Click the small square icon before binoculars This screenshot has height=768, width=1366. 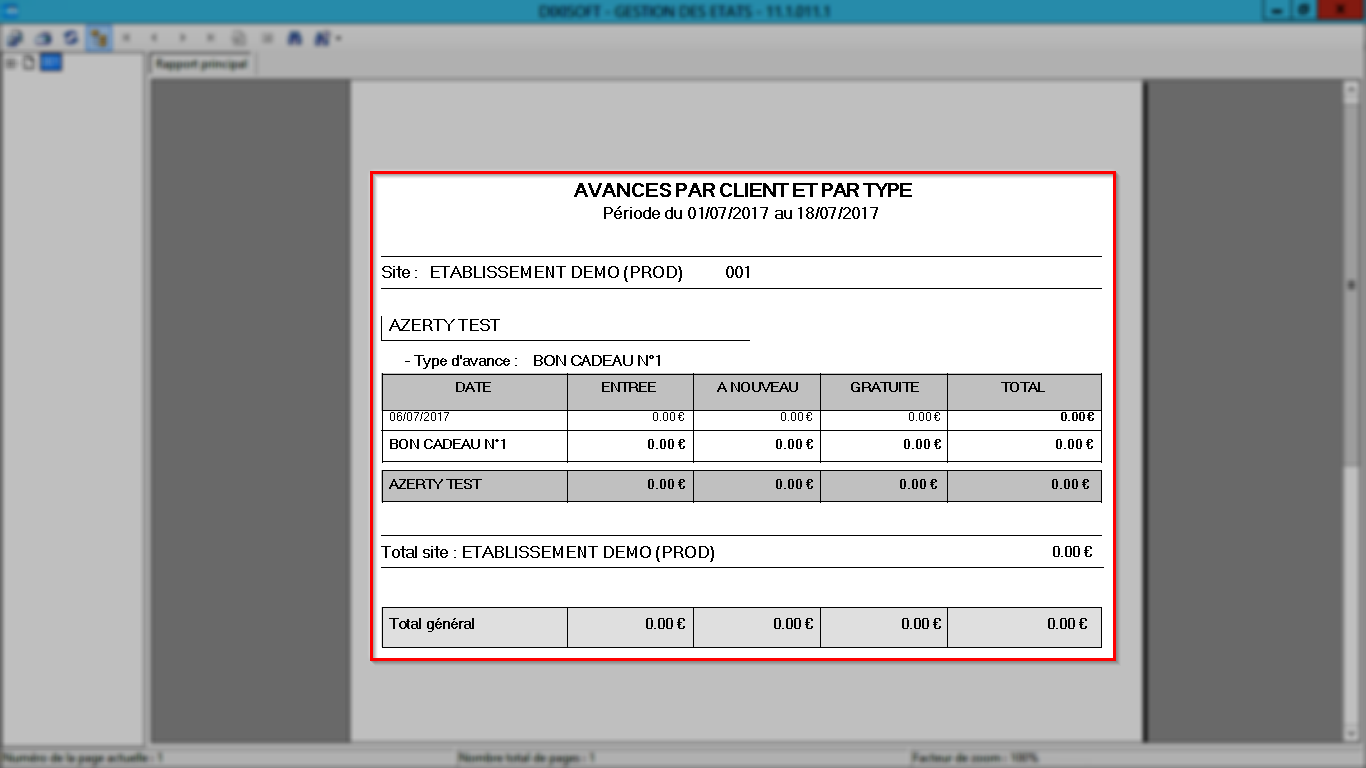[x=267, y=38]
